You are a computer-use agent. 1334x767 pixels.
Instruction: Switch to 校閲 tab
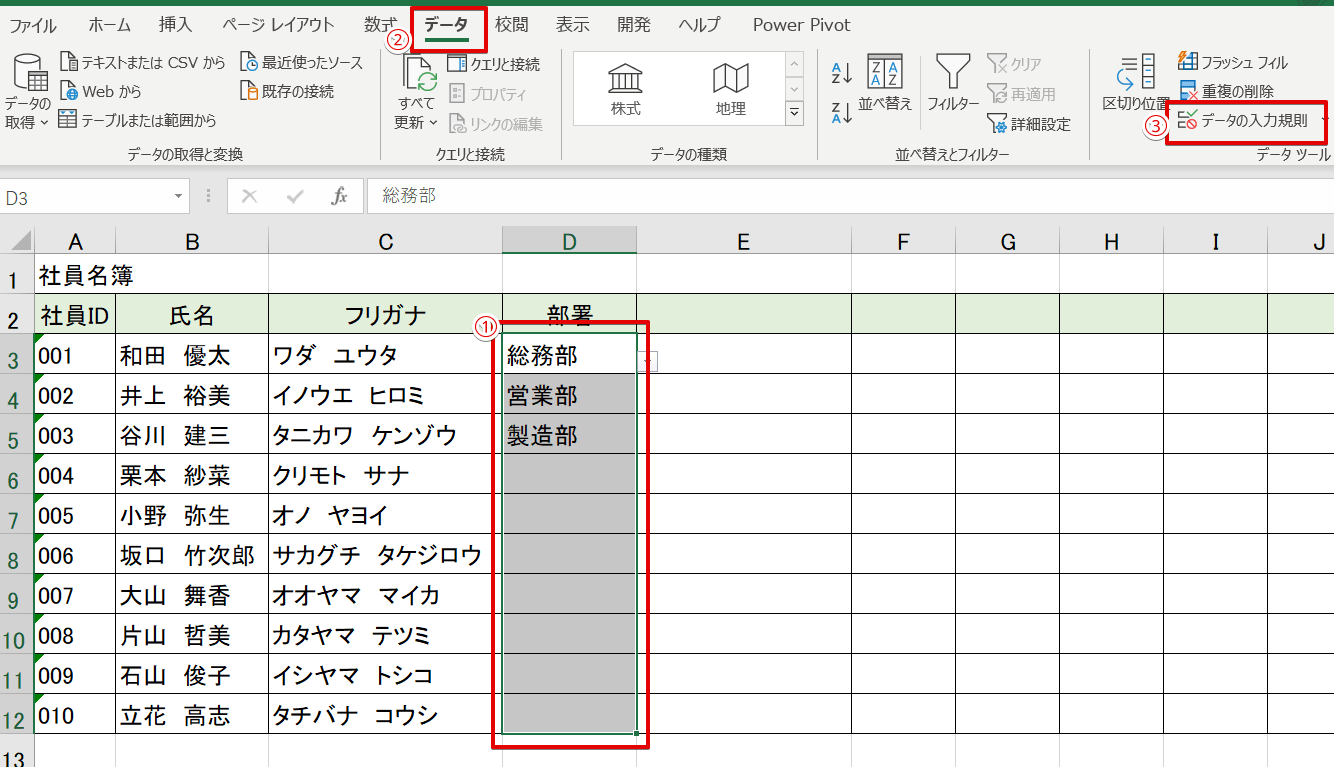click(x=512, y=25)
